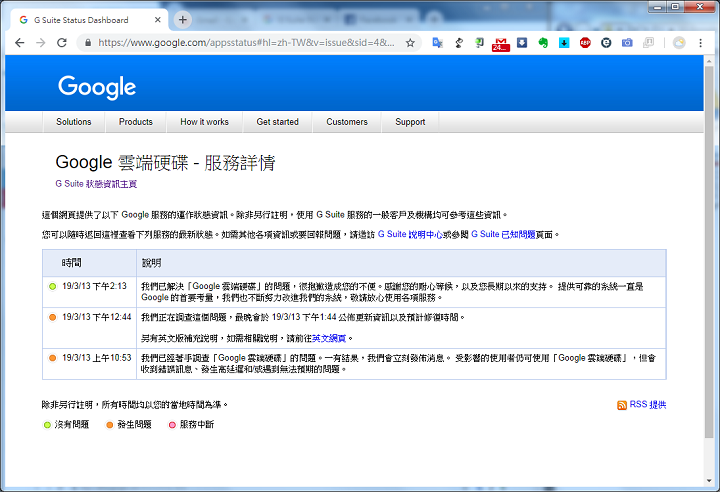720x492 pixels.
Task: Go to G Suite 狀態資訊主頁 link
Action: click(x=96, y=184)
